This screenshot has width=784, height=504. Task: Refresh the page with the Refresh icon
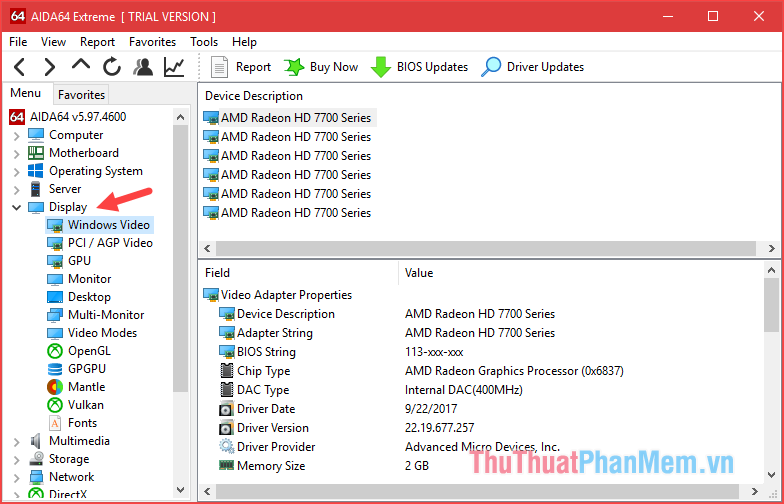coord(112,67)
